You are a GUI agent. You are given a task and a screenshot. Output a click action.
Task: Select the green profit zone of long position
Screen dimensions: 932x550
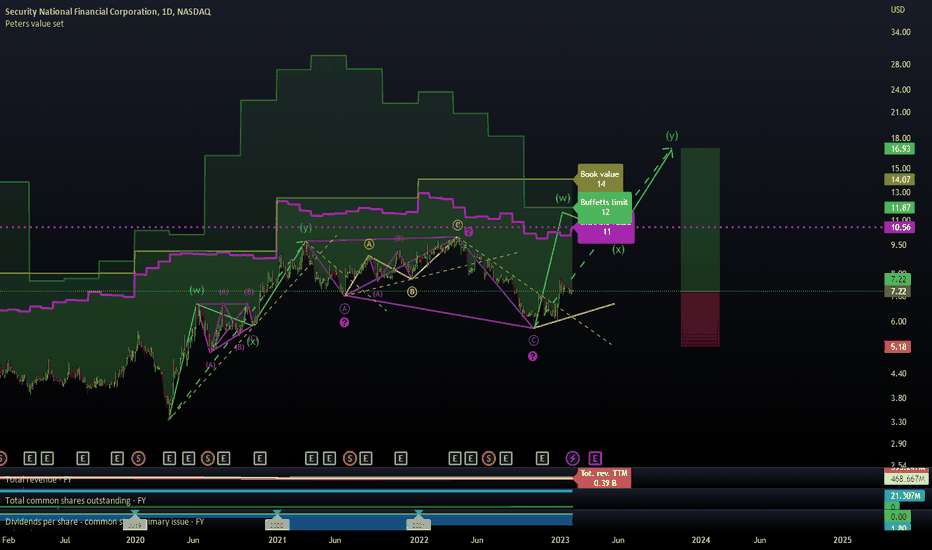click(x=700, y=219)
